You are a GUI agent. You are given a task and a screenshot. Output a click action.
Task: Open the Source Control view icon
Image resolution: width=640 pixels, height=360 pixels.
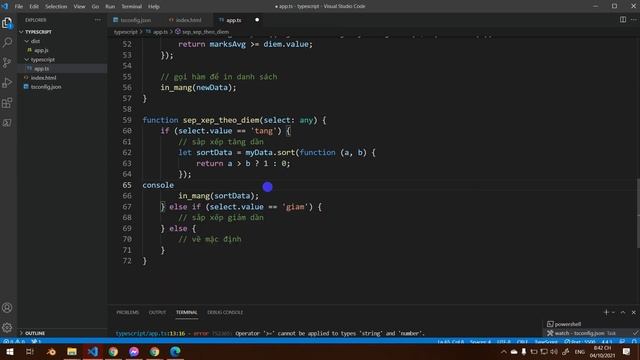coord(7,62)
